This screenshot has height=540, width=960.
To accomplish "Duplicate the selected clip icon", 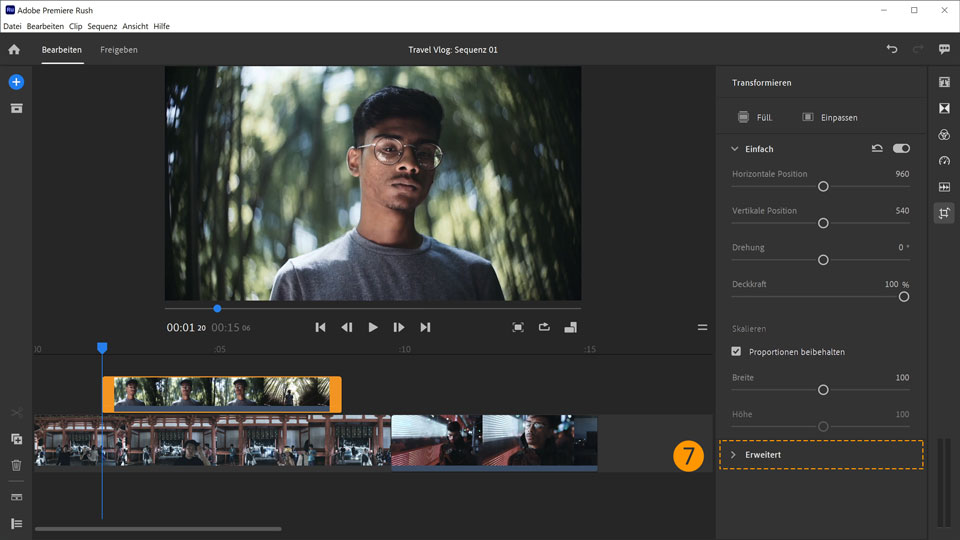I will coord(17,439).
